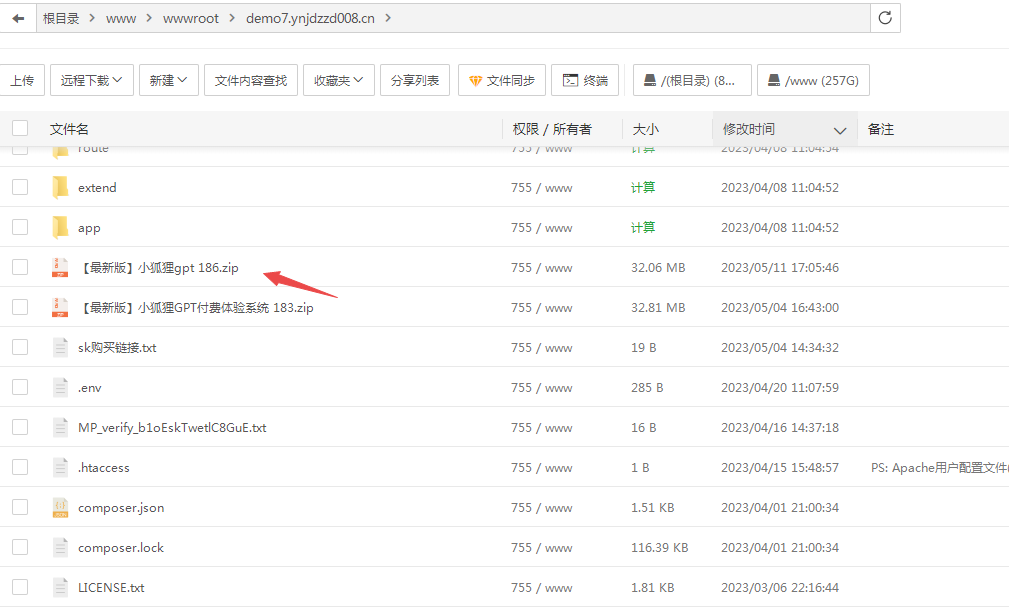The width and height of the screenshot is (1009, 613).
Task: Open the 远程下载 dropdown
Action: tap(92, 81)
